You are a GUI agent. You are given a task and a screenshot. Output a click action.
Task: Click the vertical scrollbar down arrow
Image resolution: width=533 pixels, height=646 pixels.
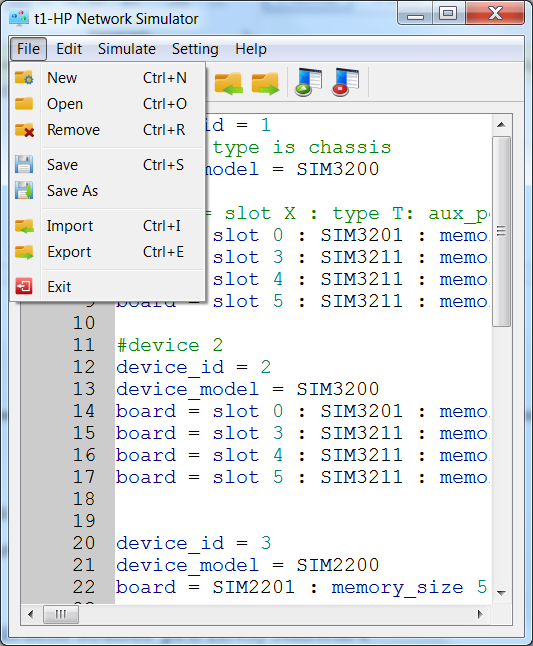(x=501, y=593)
